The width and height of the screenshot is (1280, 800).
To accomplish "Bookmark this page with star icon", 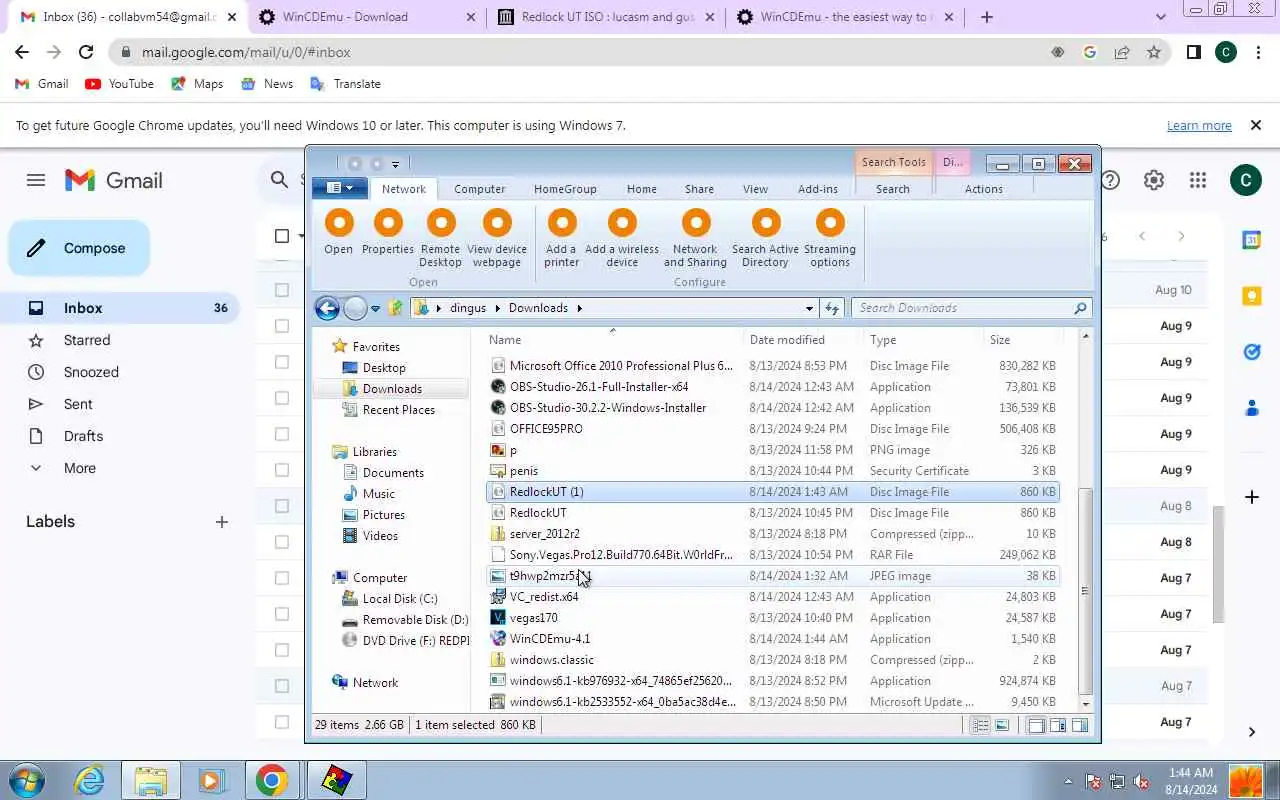I will (x=1154, y=52).
